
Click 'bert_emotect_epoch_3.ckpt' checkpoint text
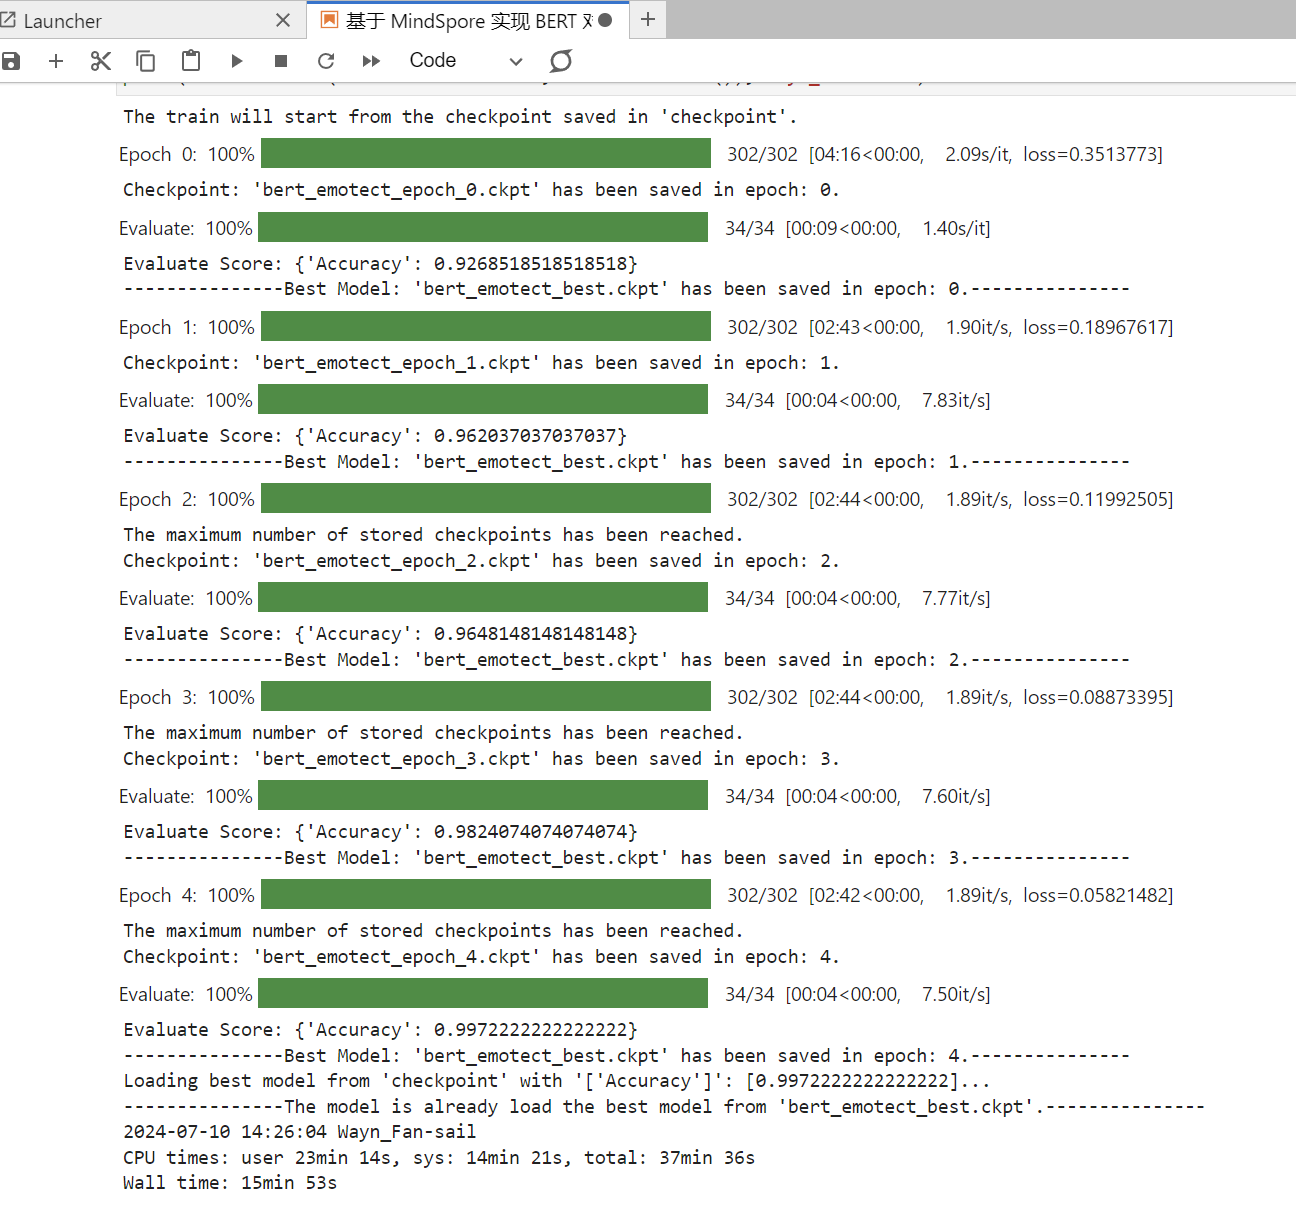(x=396, y=759)
